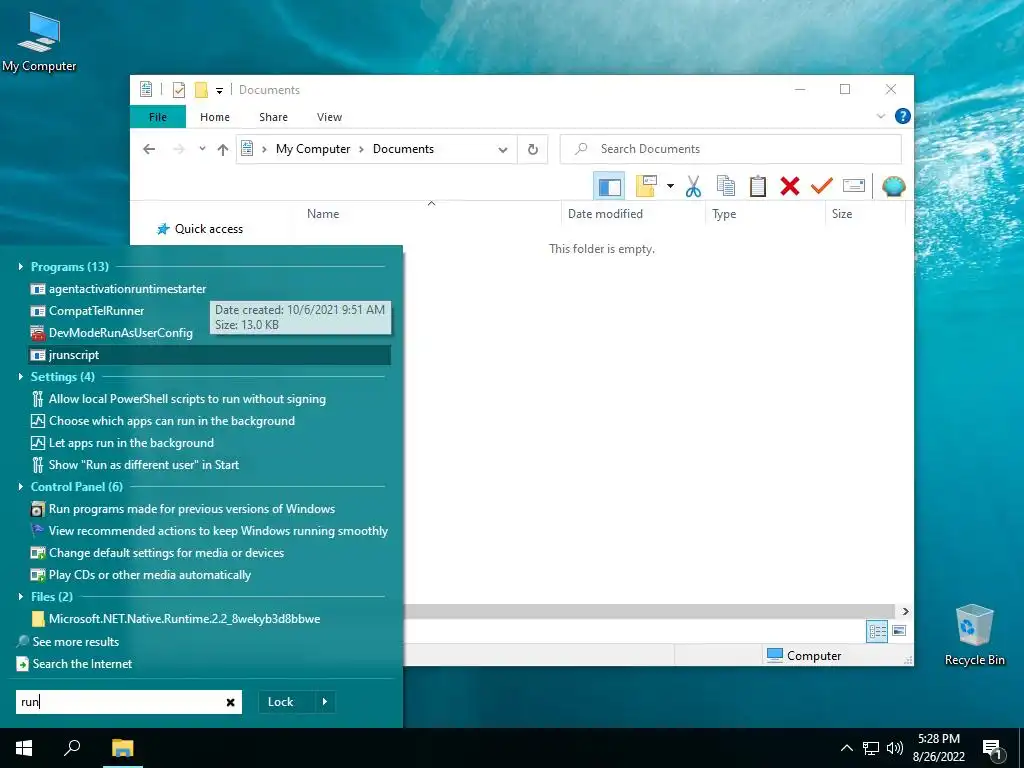Select Quick access in navigation pane
Screen dimensions: 1024x768
coord(200,229)
